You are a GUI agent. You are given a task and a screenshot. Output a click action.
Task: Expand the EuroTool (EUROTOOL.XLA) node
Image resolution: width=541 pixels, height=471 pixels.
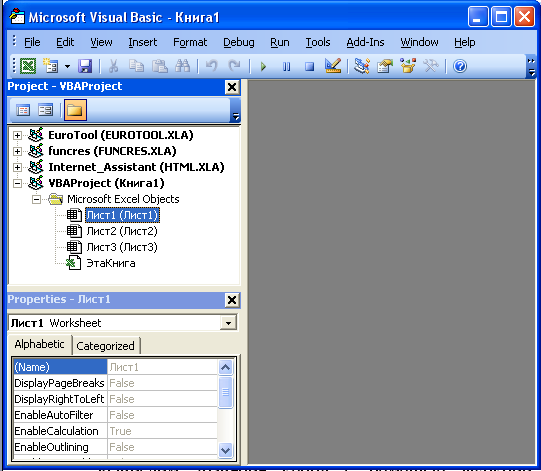pos(17,135)
